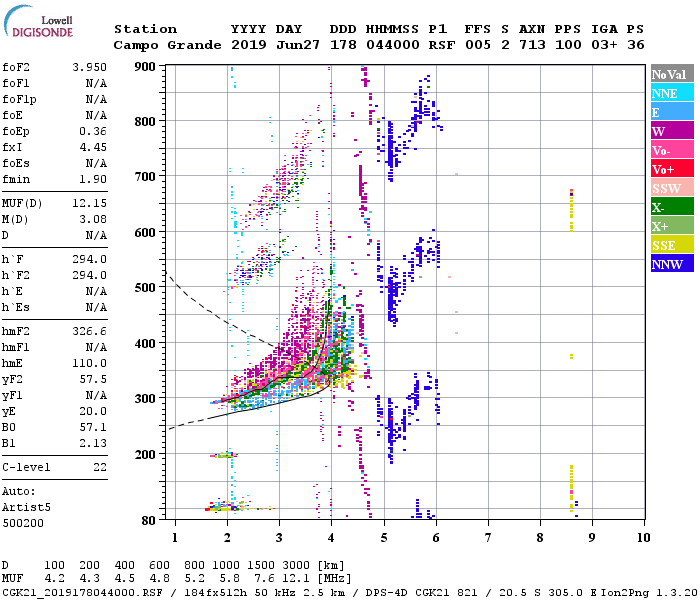This screenshot has width=700, height=600.
Task: Click the B1 value 2.13
Action: (x=93, y=443)
